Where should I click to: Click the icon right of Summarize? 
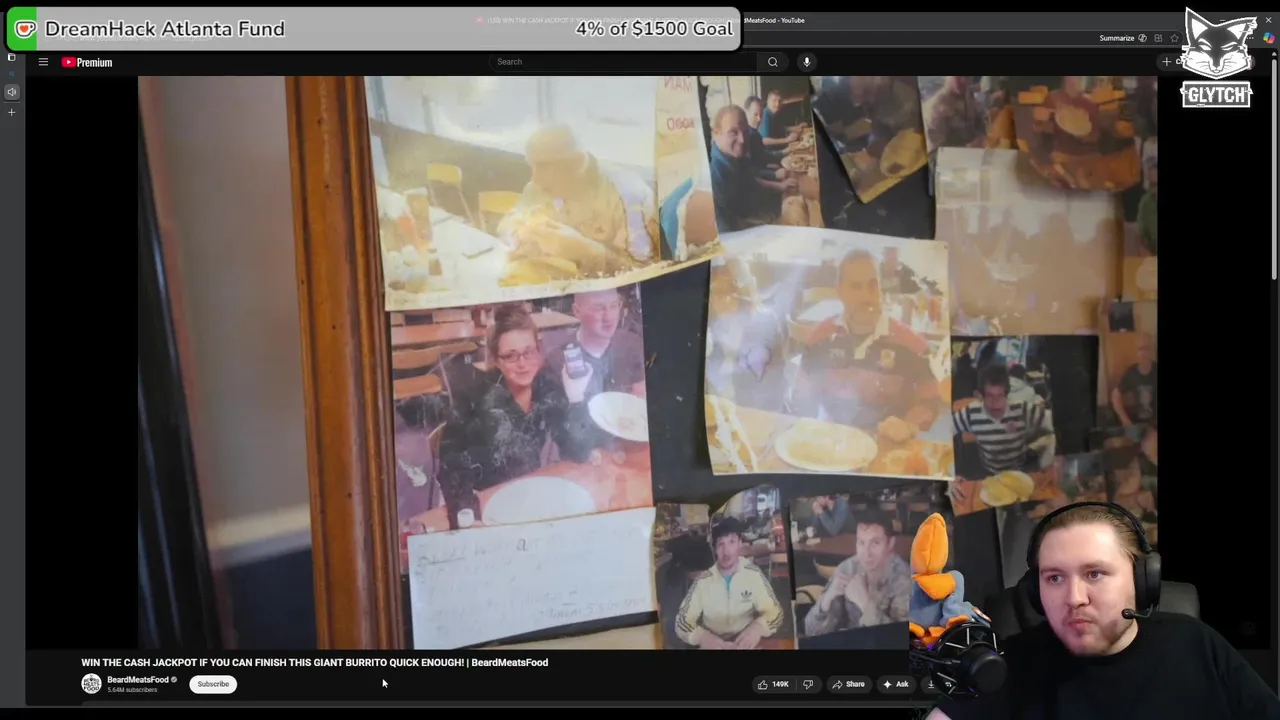click(1142, 38)
